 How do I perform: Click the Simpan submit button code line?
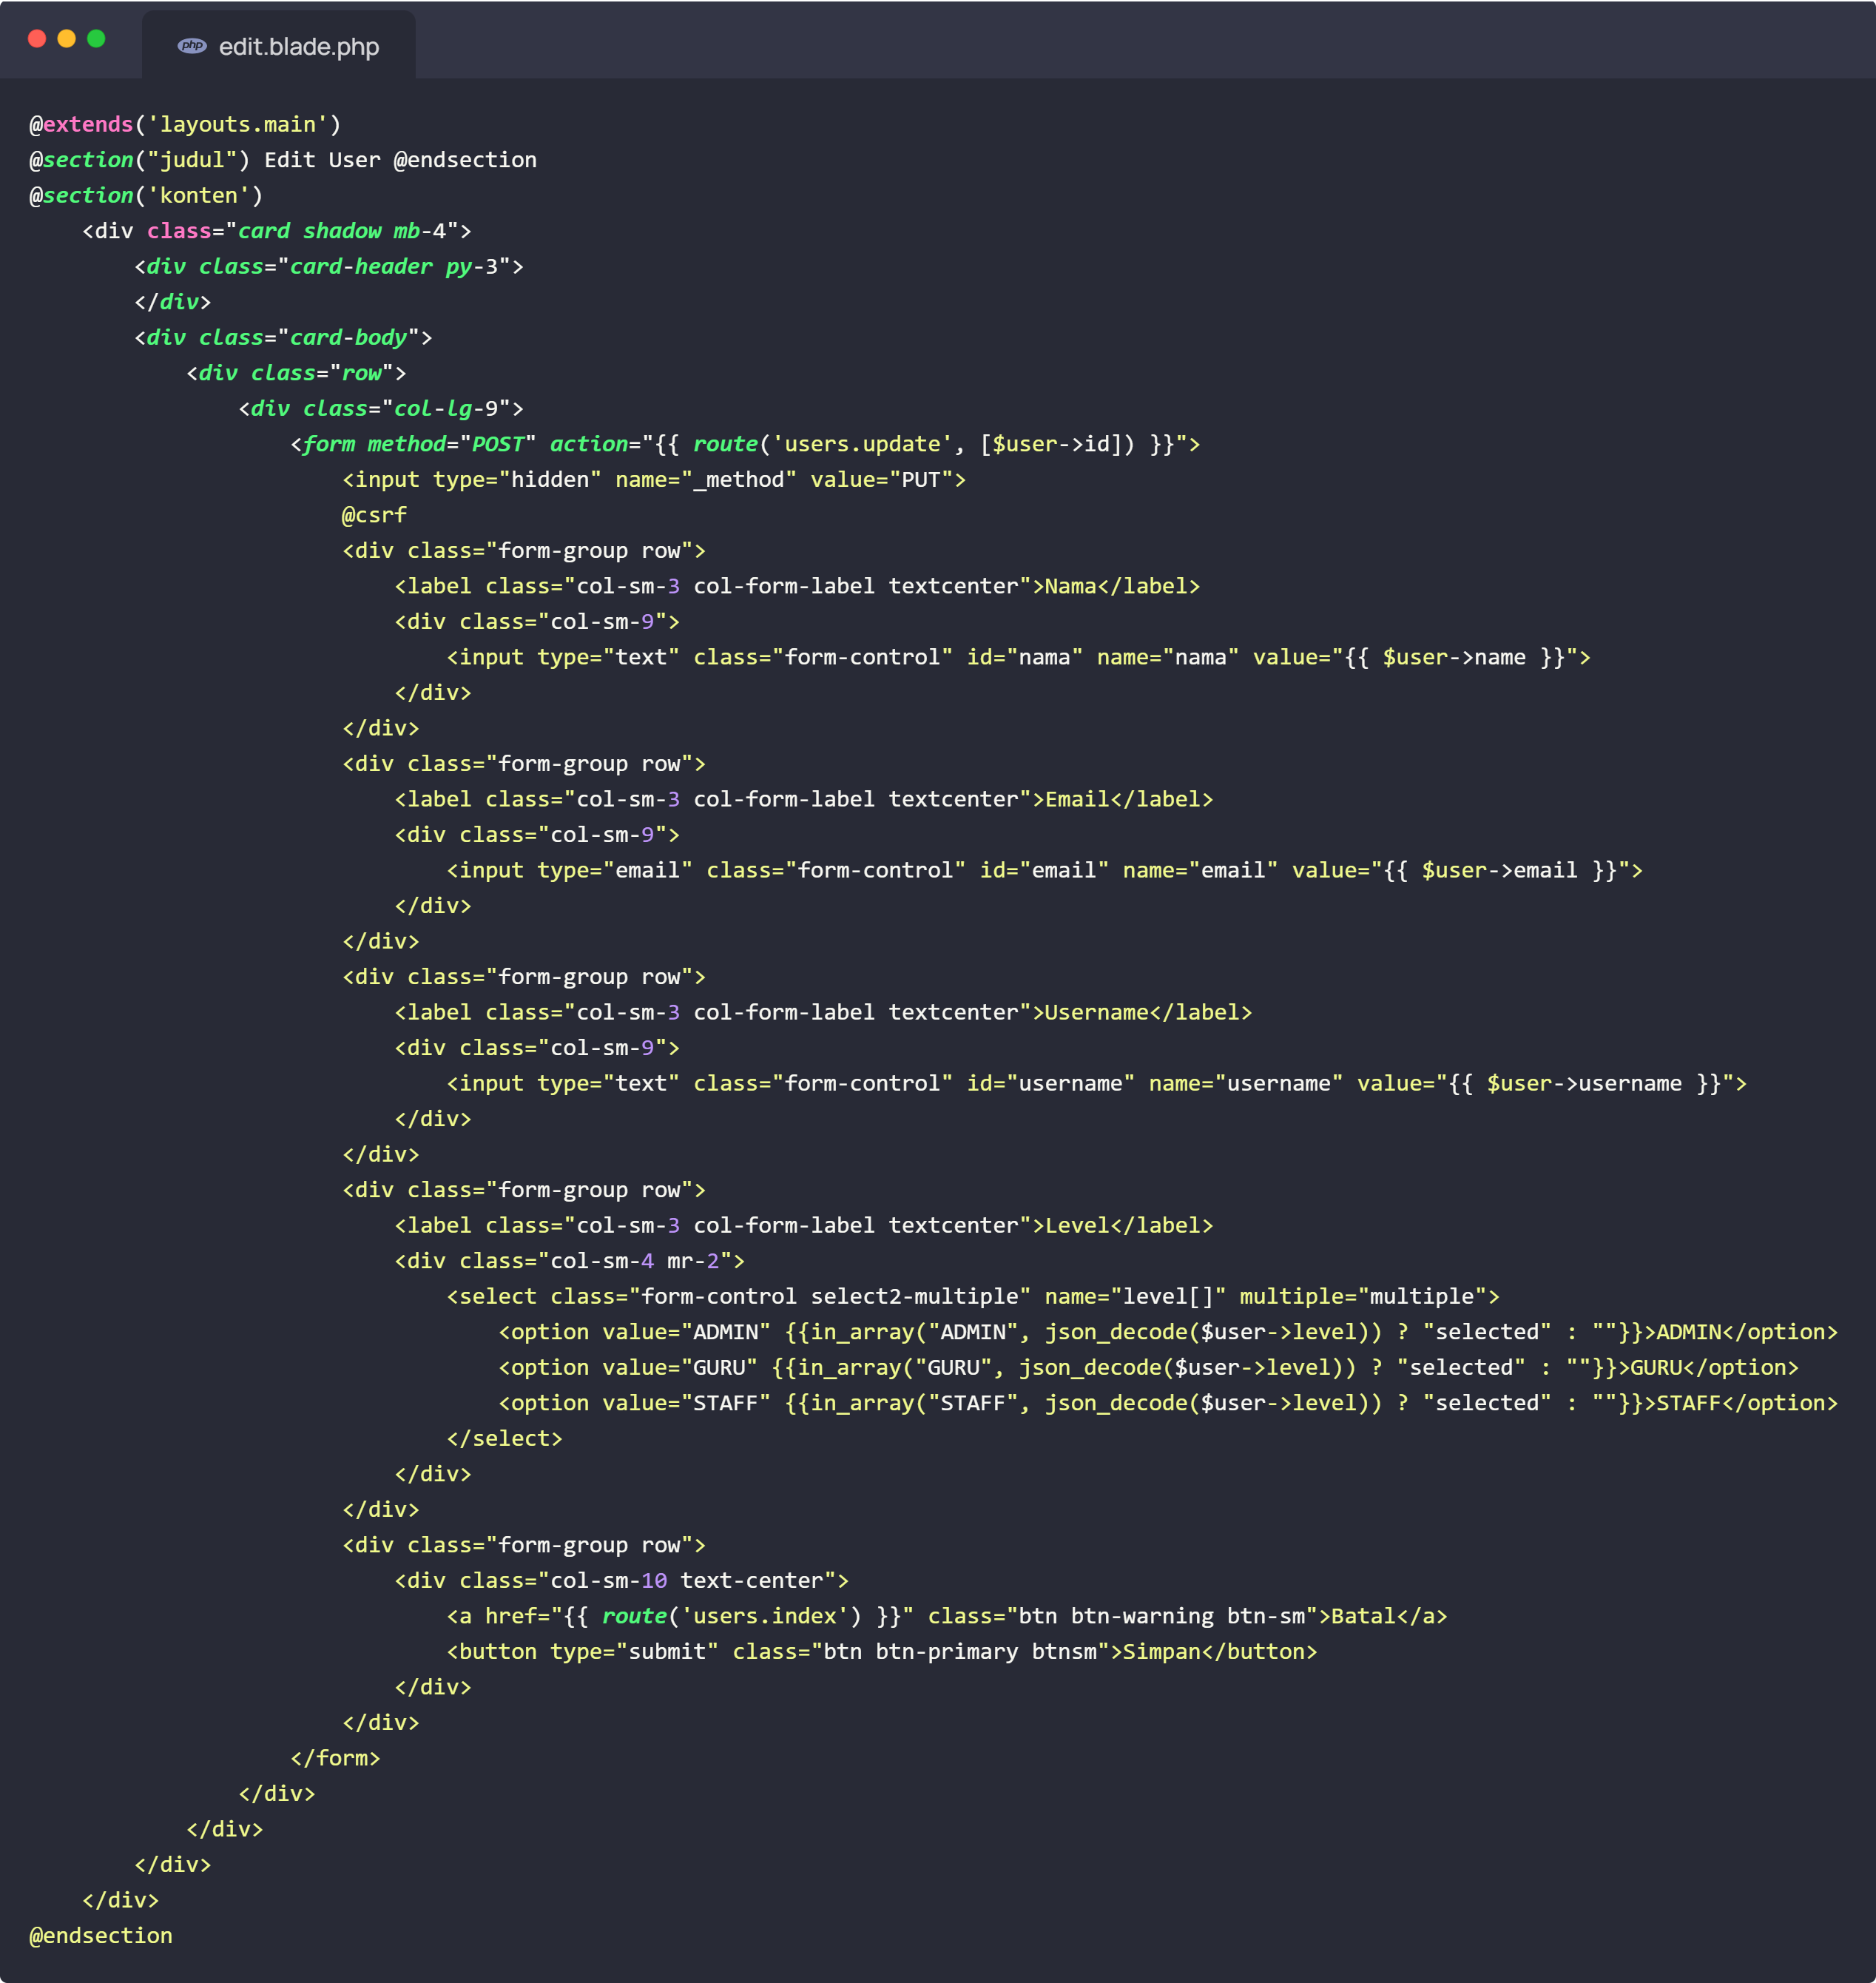pyautogui.click(x=881, y=1651)
